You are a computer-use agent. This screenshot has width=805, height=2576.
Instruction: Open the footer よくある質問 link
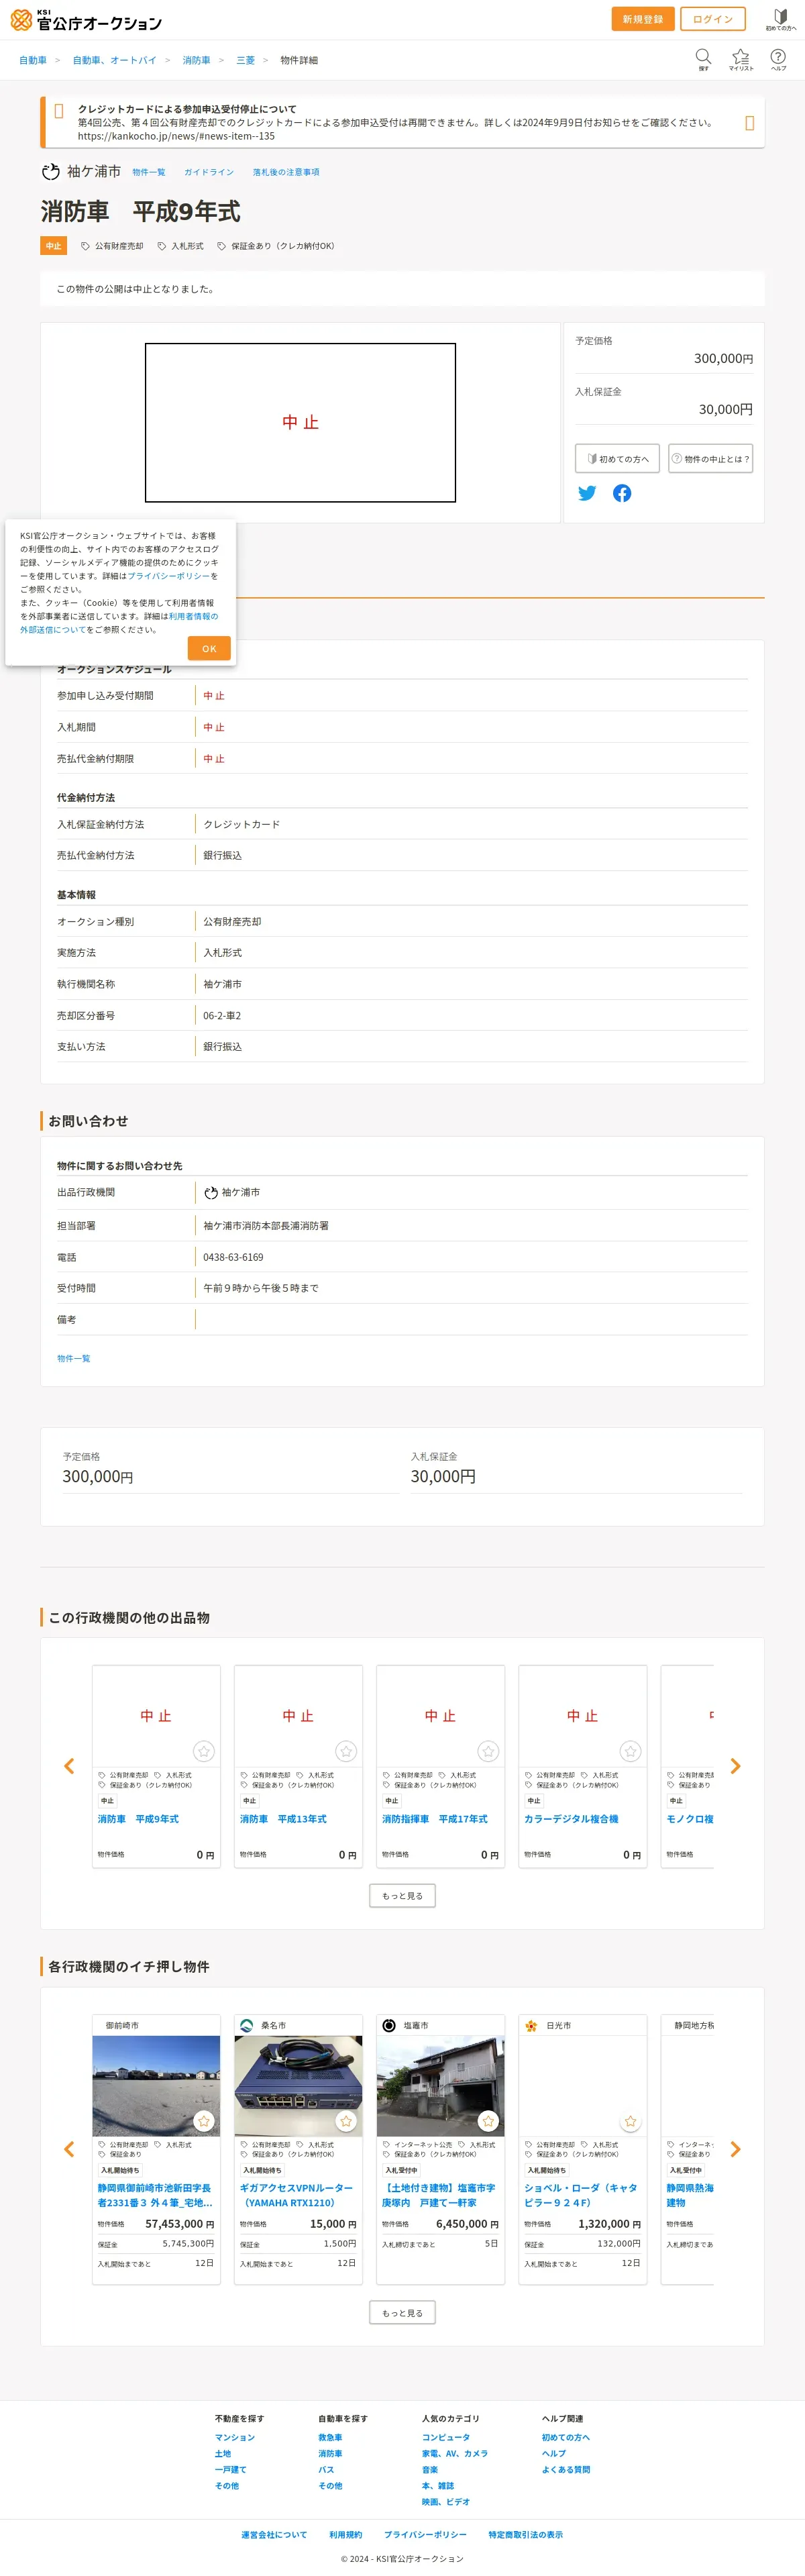coord(566,2469)
